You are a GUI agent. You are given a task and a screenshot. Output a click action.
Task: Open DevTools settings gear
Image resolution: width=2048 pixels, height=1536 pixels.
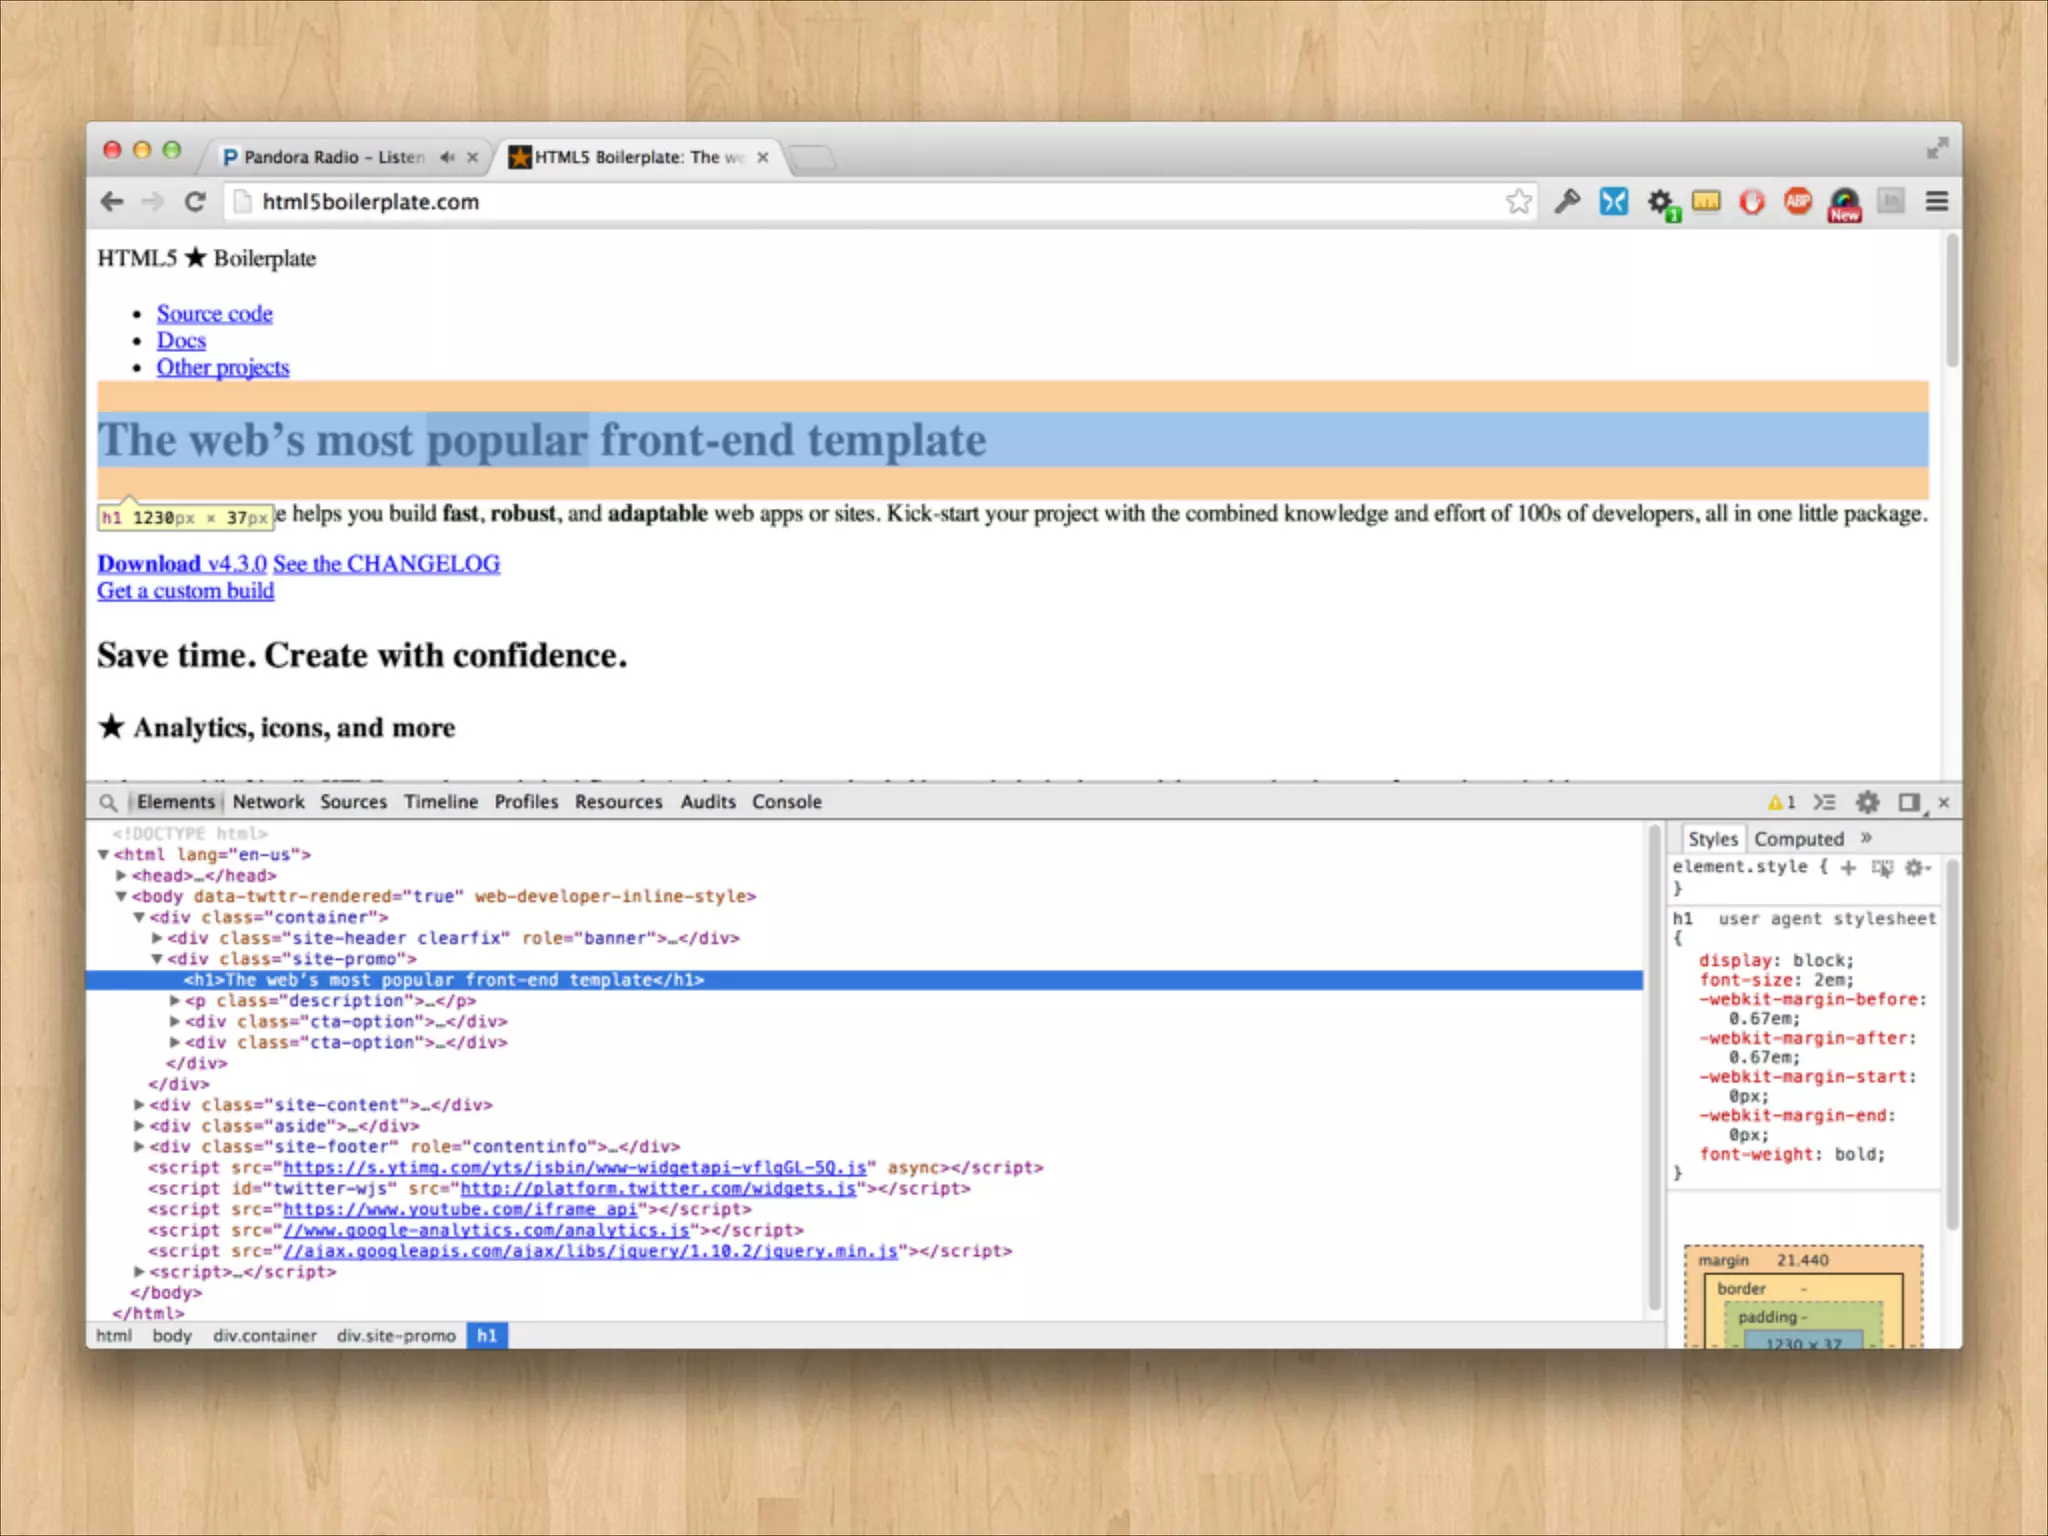tap(1867, 802)
